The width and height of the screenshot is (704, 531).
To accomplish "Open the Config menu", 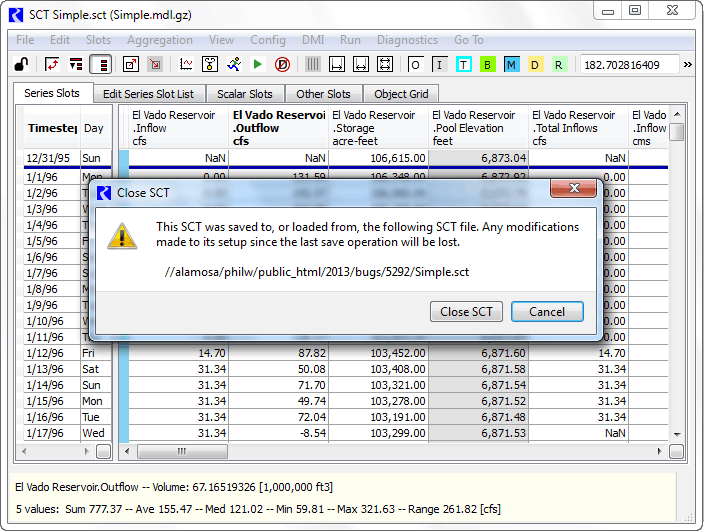I will point(268,40).
